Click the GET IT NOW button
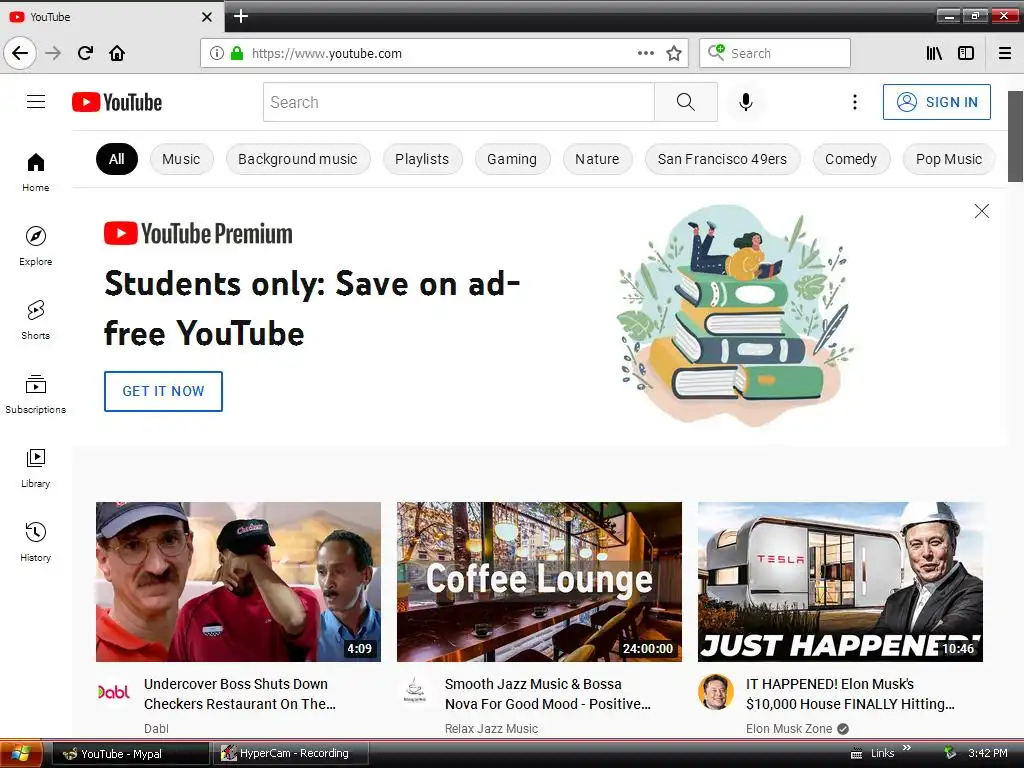 tap(163, 391)
